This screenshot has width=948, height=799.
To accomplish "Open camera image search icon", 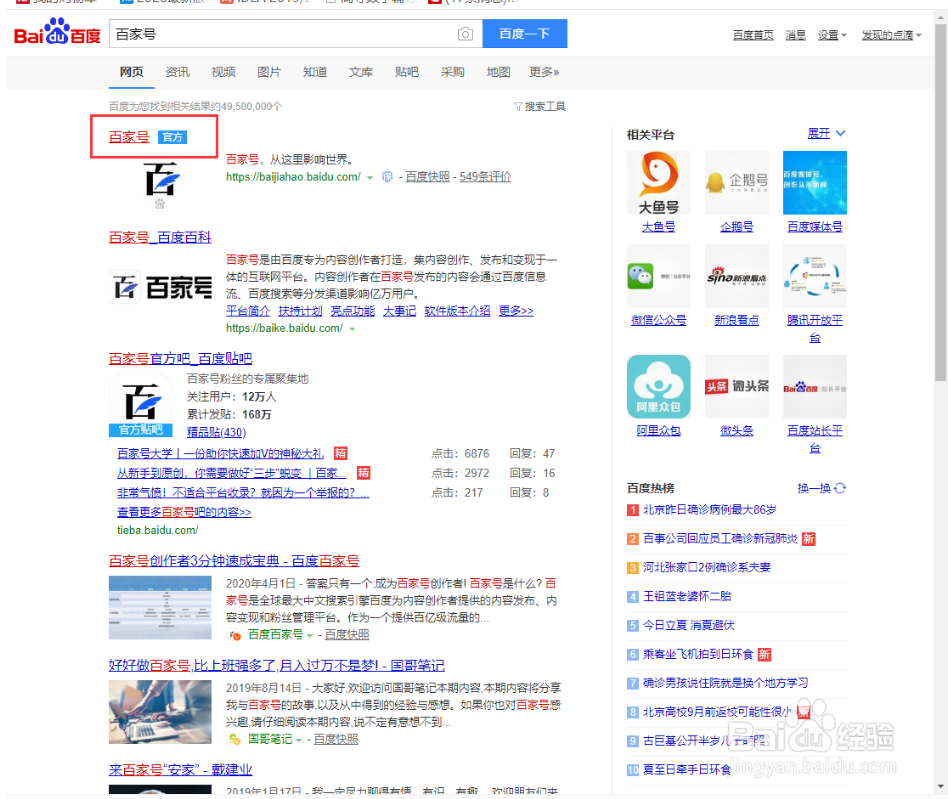I will click(x=465, y=34).
